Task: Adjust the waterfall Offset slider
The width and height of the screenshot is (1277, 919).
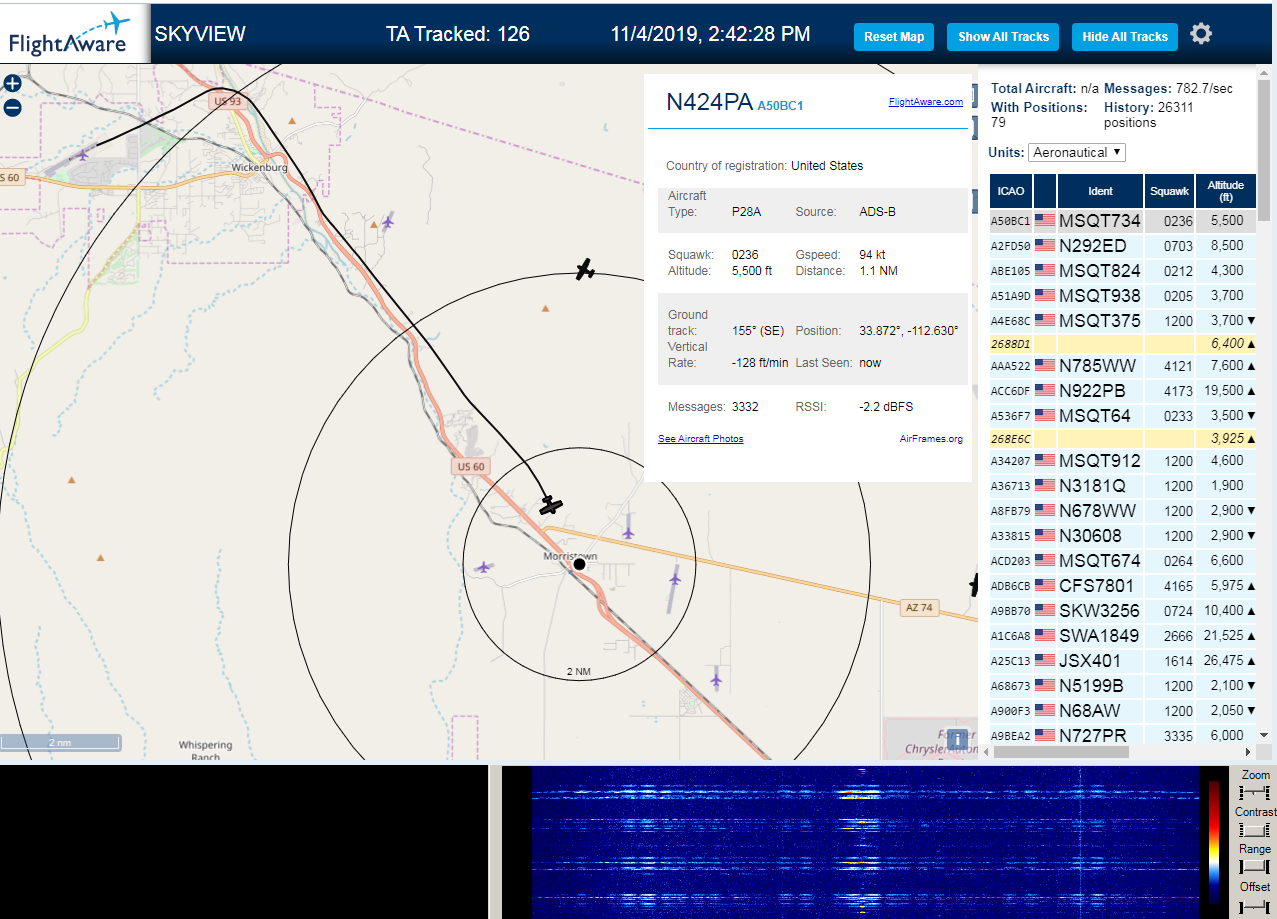Action: click(1254, 906)
